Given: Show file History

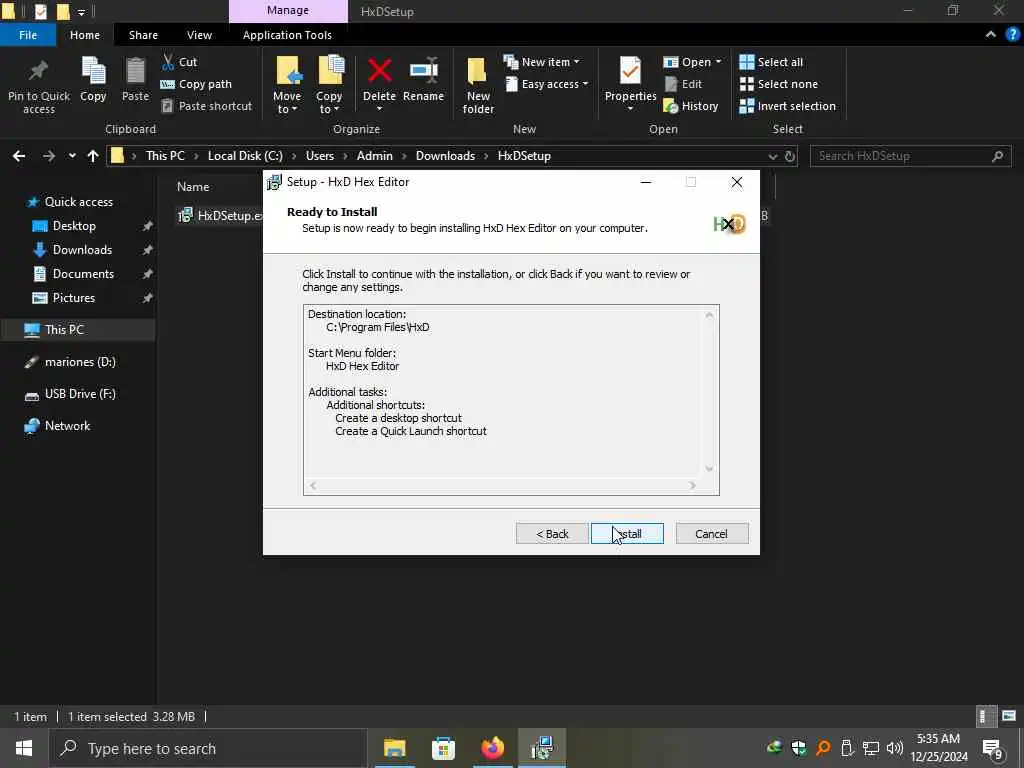Looking at the screenshot, I should click(x=691, y=106).
